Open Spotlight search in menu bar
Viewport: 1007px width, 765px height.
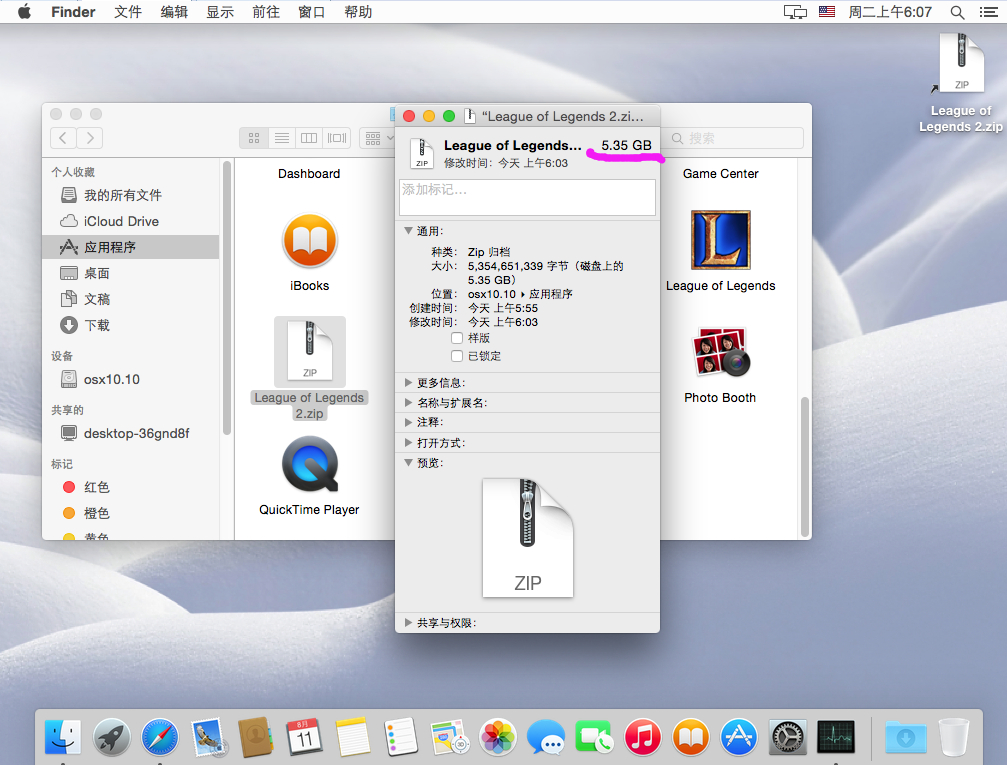pyautogui.click(x=957, y=12)
